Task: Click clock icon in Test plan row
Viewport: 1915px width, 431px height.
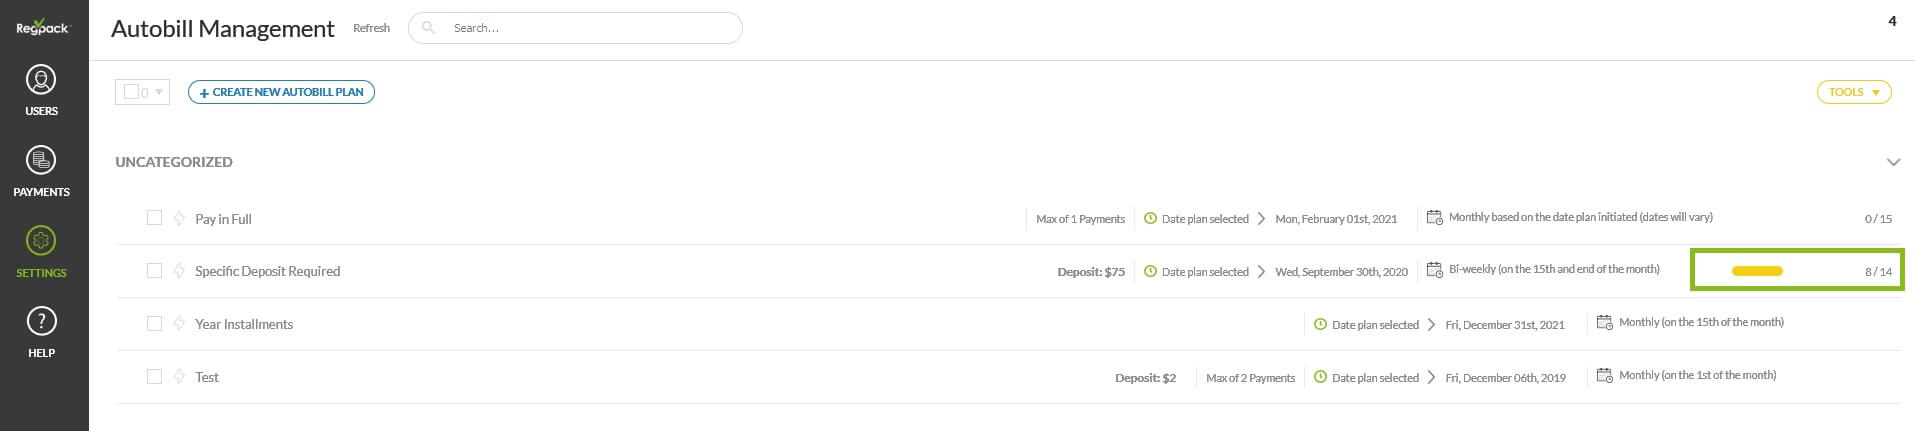Action: point(1320,377)
